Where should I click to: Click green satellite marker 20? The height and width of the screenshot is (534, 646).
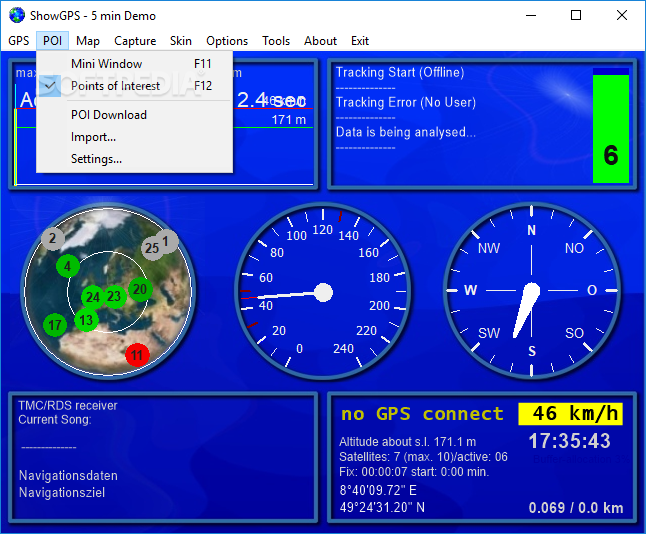140,289
